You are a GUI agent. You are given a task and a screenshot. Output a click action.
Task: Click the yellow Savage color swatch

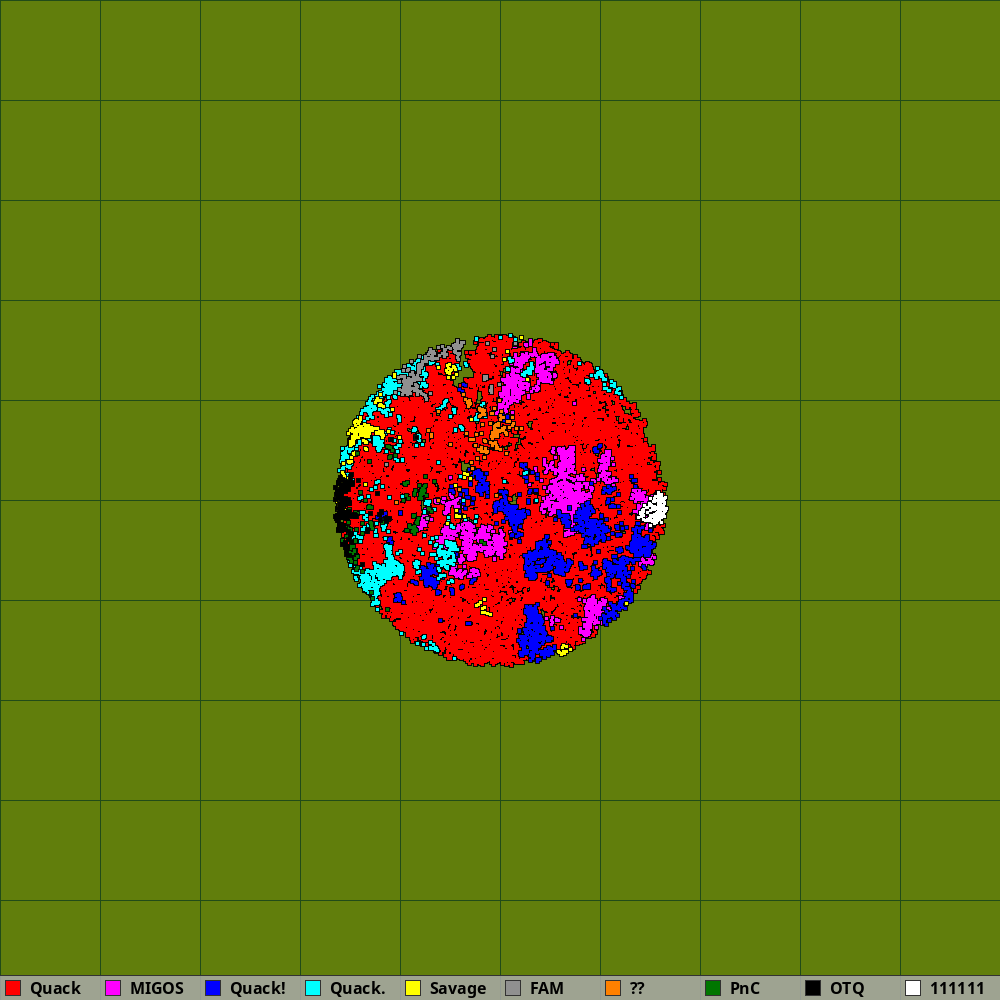pyautogui.click(x=413, y=988)
